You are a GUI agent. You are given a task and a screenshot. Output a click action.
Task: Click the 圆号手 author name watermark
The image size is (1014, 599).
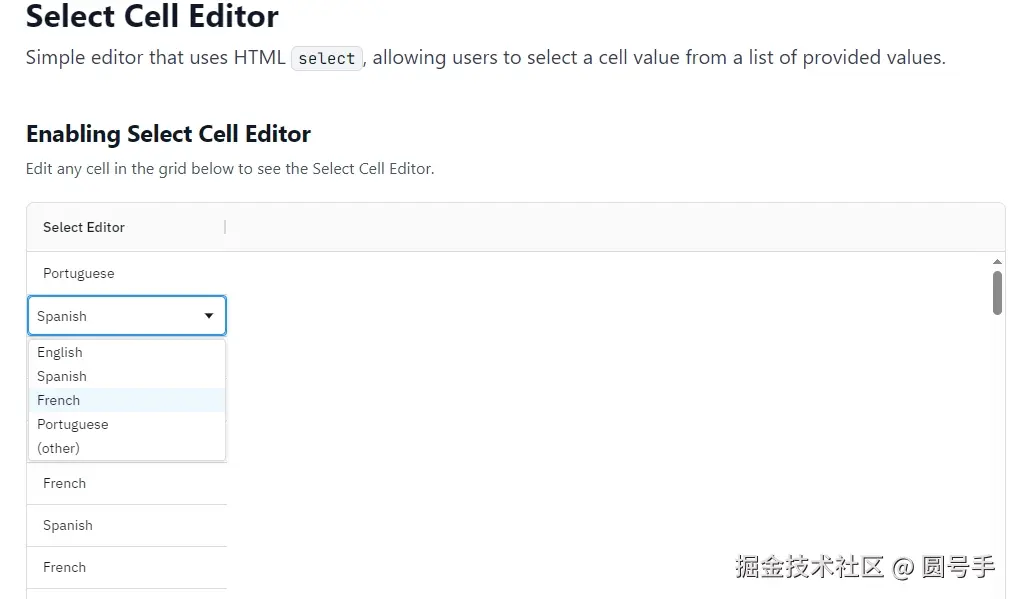pyautogui.click(x=957, y=567)
